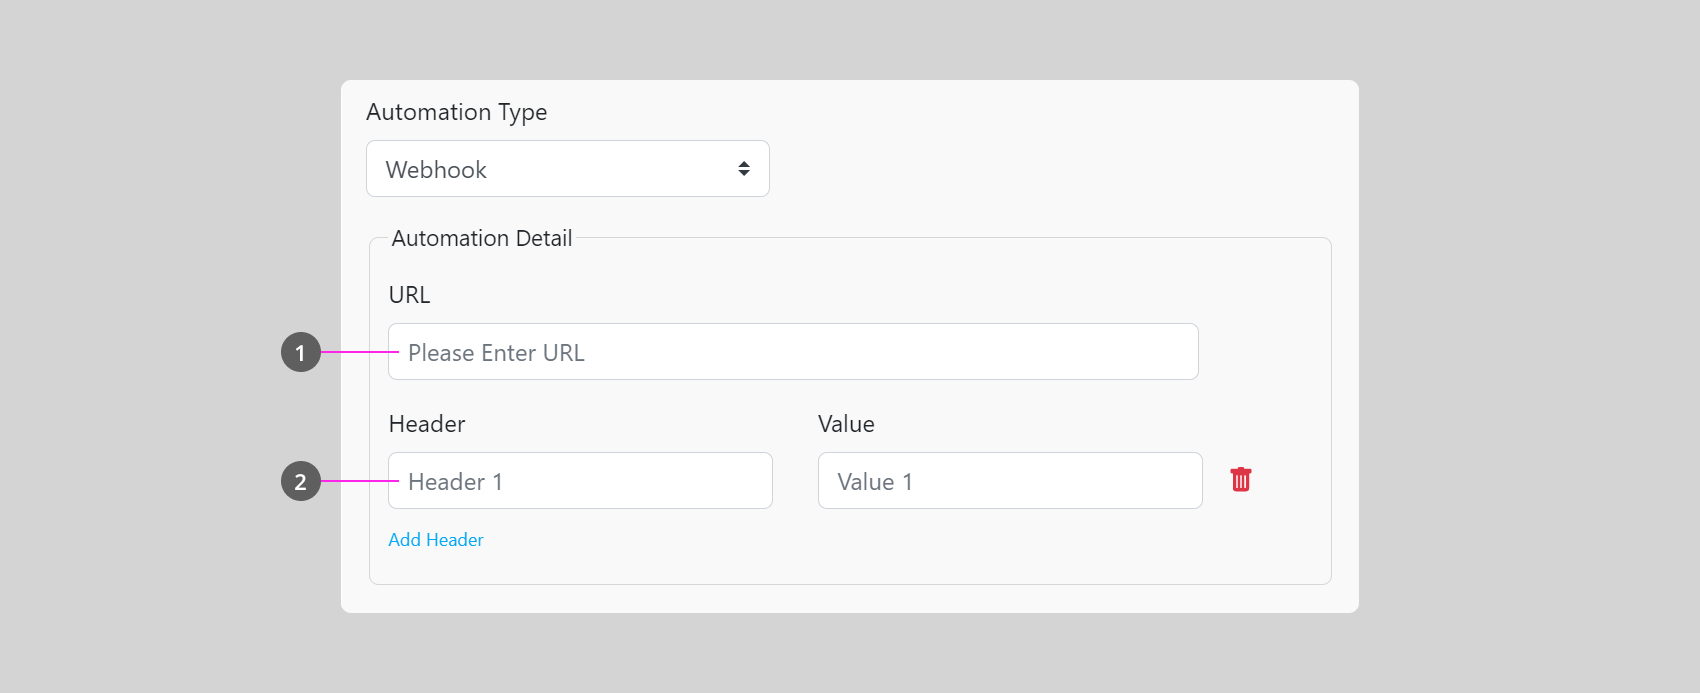
Task: Click the URL field label
Action: tap(409, 295)
